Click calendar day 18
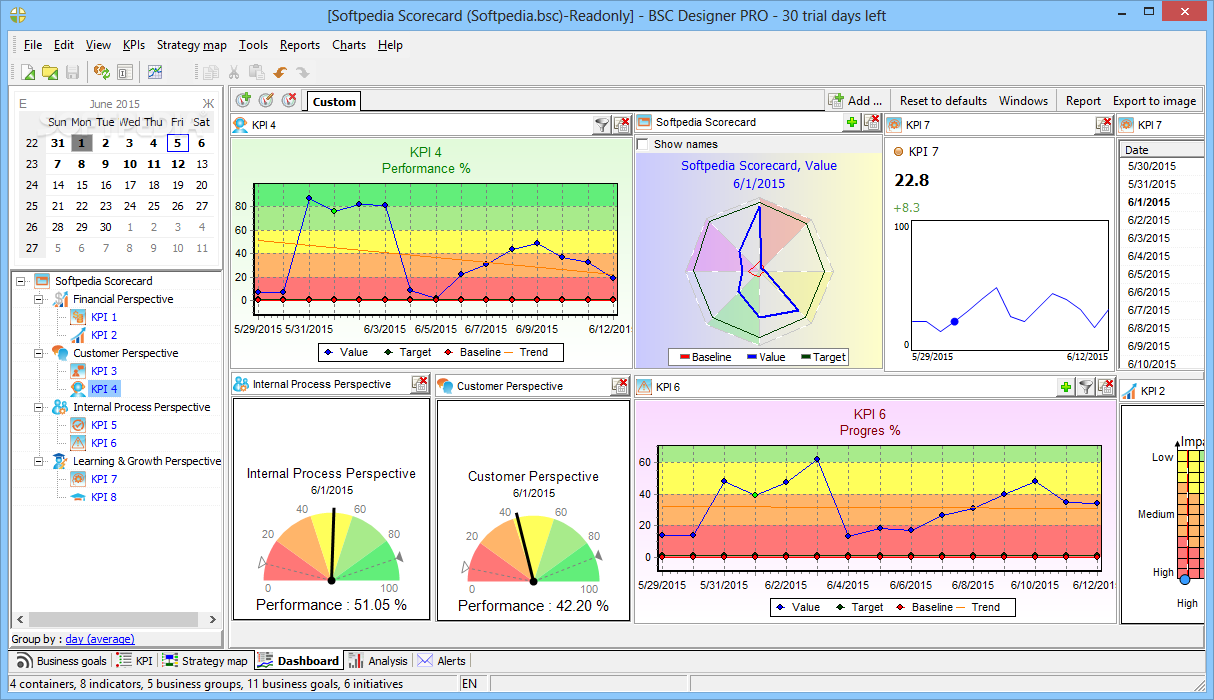 coord(154,185)
